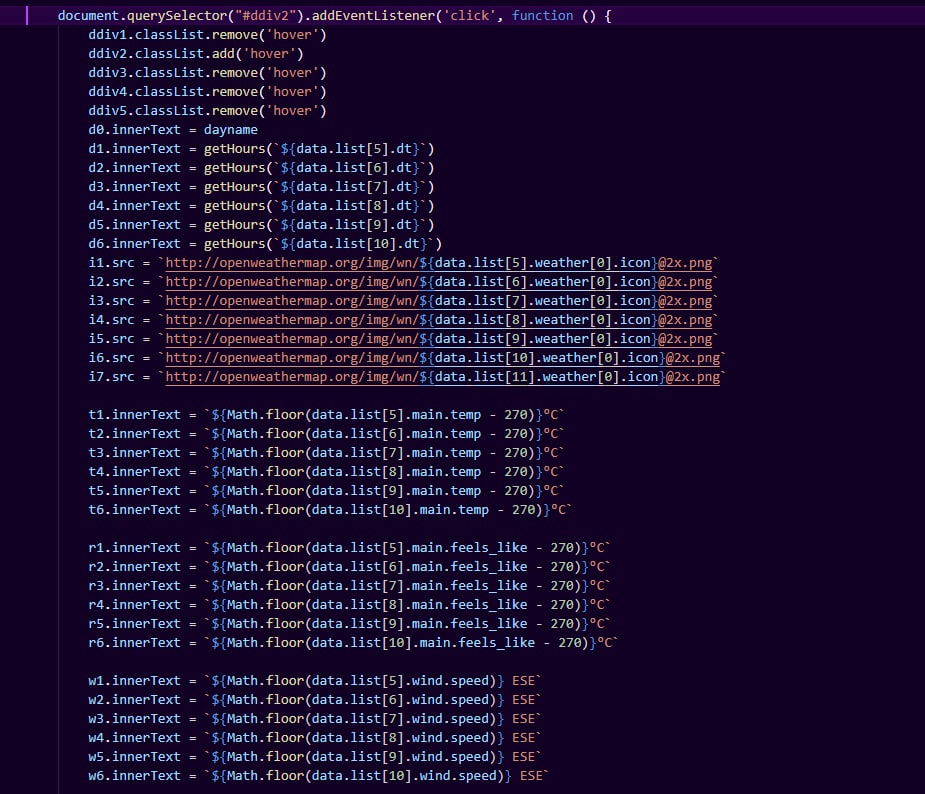Viewport: 925px width, 794px height.
Task: Click the w6.innerText wind.speed line
Action: (x=319, y=775)
